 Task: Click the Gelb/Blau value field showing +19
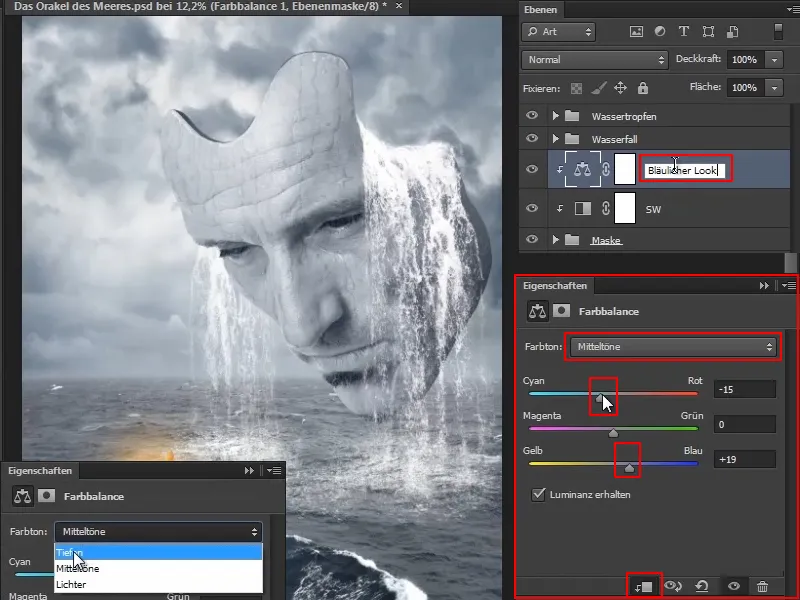(x=745, y=459)
